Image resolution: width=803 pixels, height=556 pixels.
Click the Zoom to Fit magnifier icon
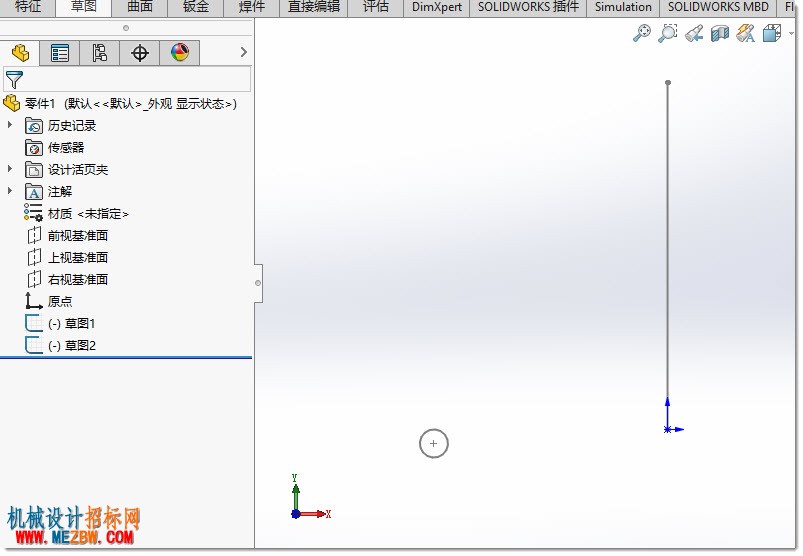tap(642, 33)
